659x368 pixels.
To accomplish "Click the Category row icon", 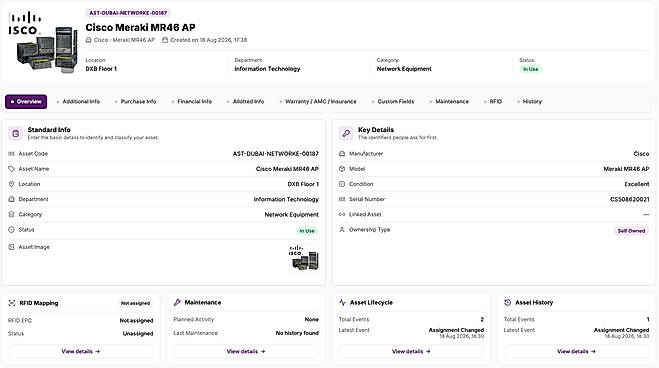I will 11,214.
